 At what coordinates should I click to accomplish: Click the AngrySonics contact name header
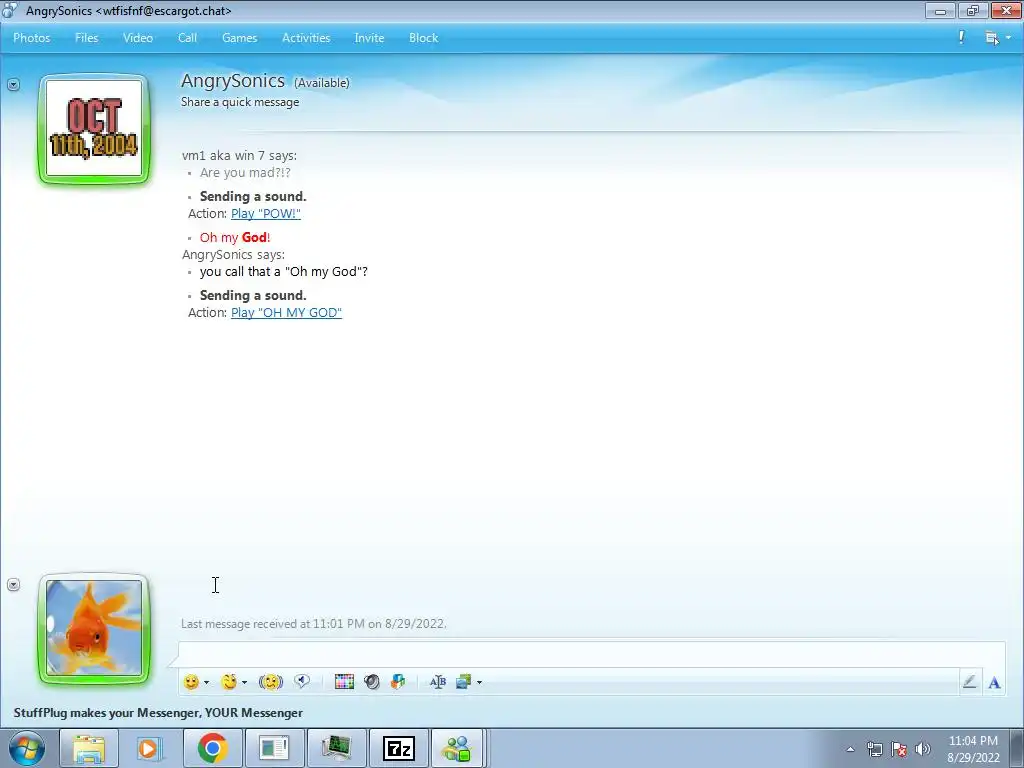coord(232,81)
